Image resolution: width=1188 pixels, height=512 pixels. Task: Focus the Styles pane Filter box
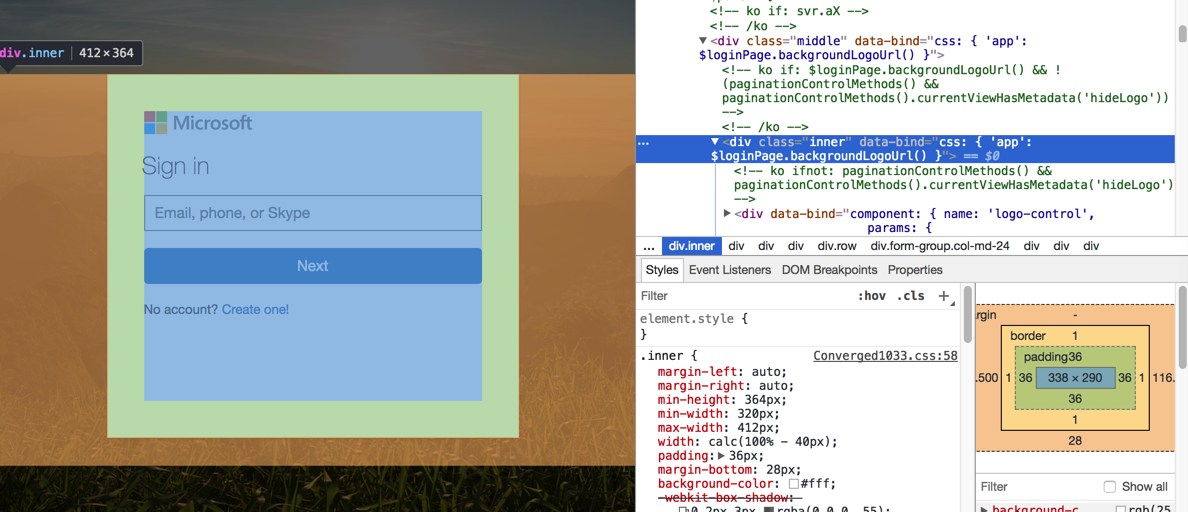[742, 296]
